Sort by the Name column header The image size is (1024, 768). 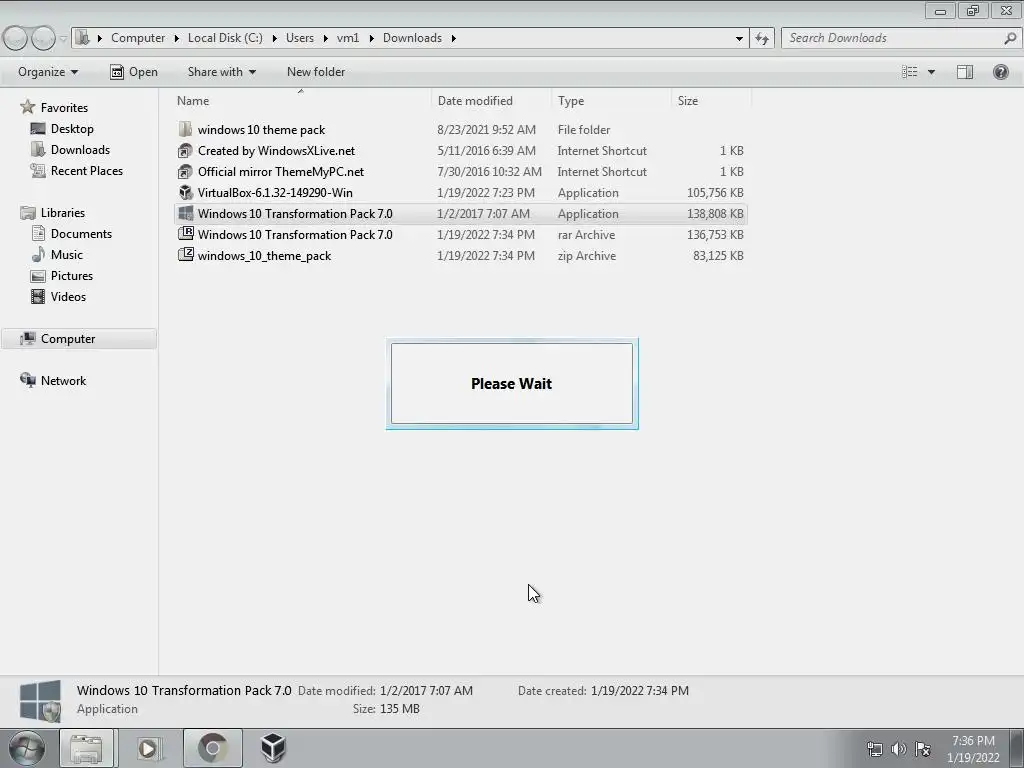coord(300,101)
